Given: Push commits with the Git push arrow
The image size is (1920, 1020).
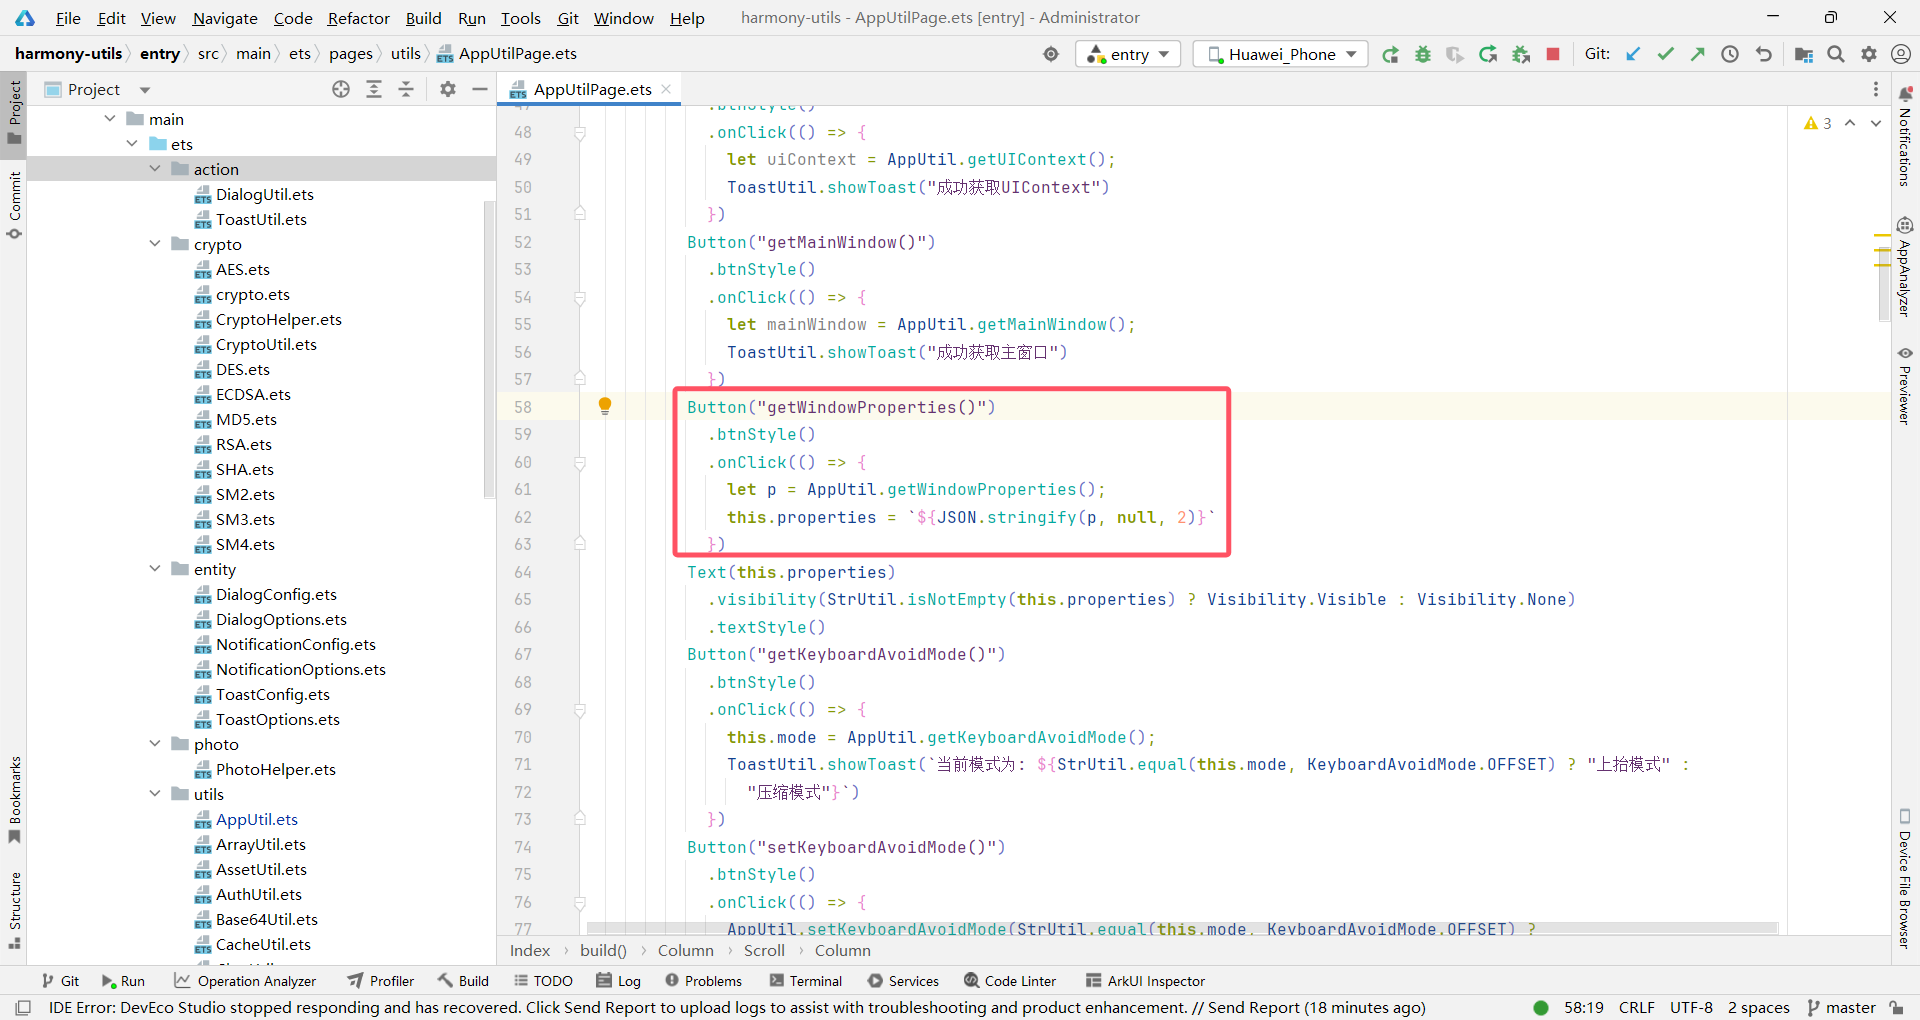Looking at the screenshot, I should click(x=1698, y=54).
